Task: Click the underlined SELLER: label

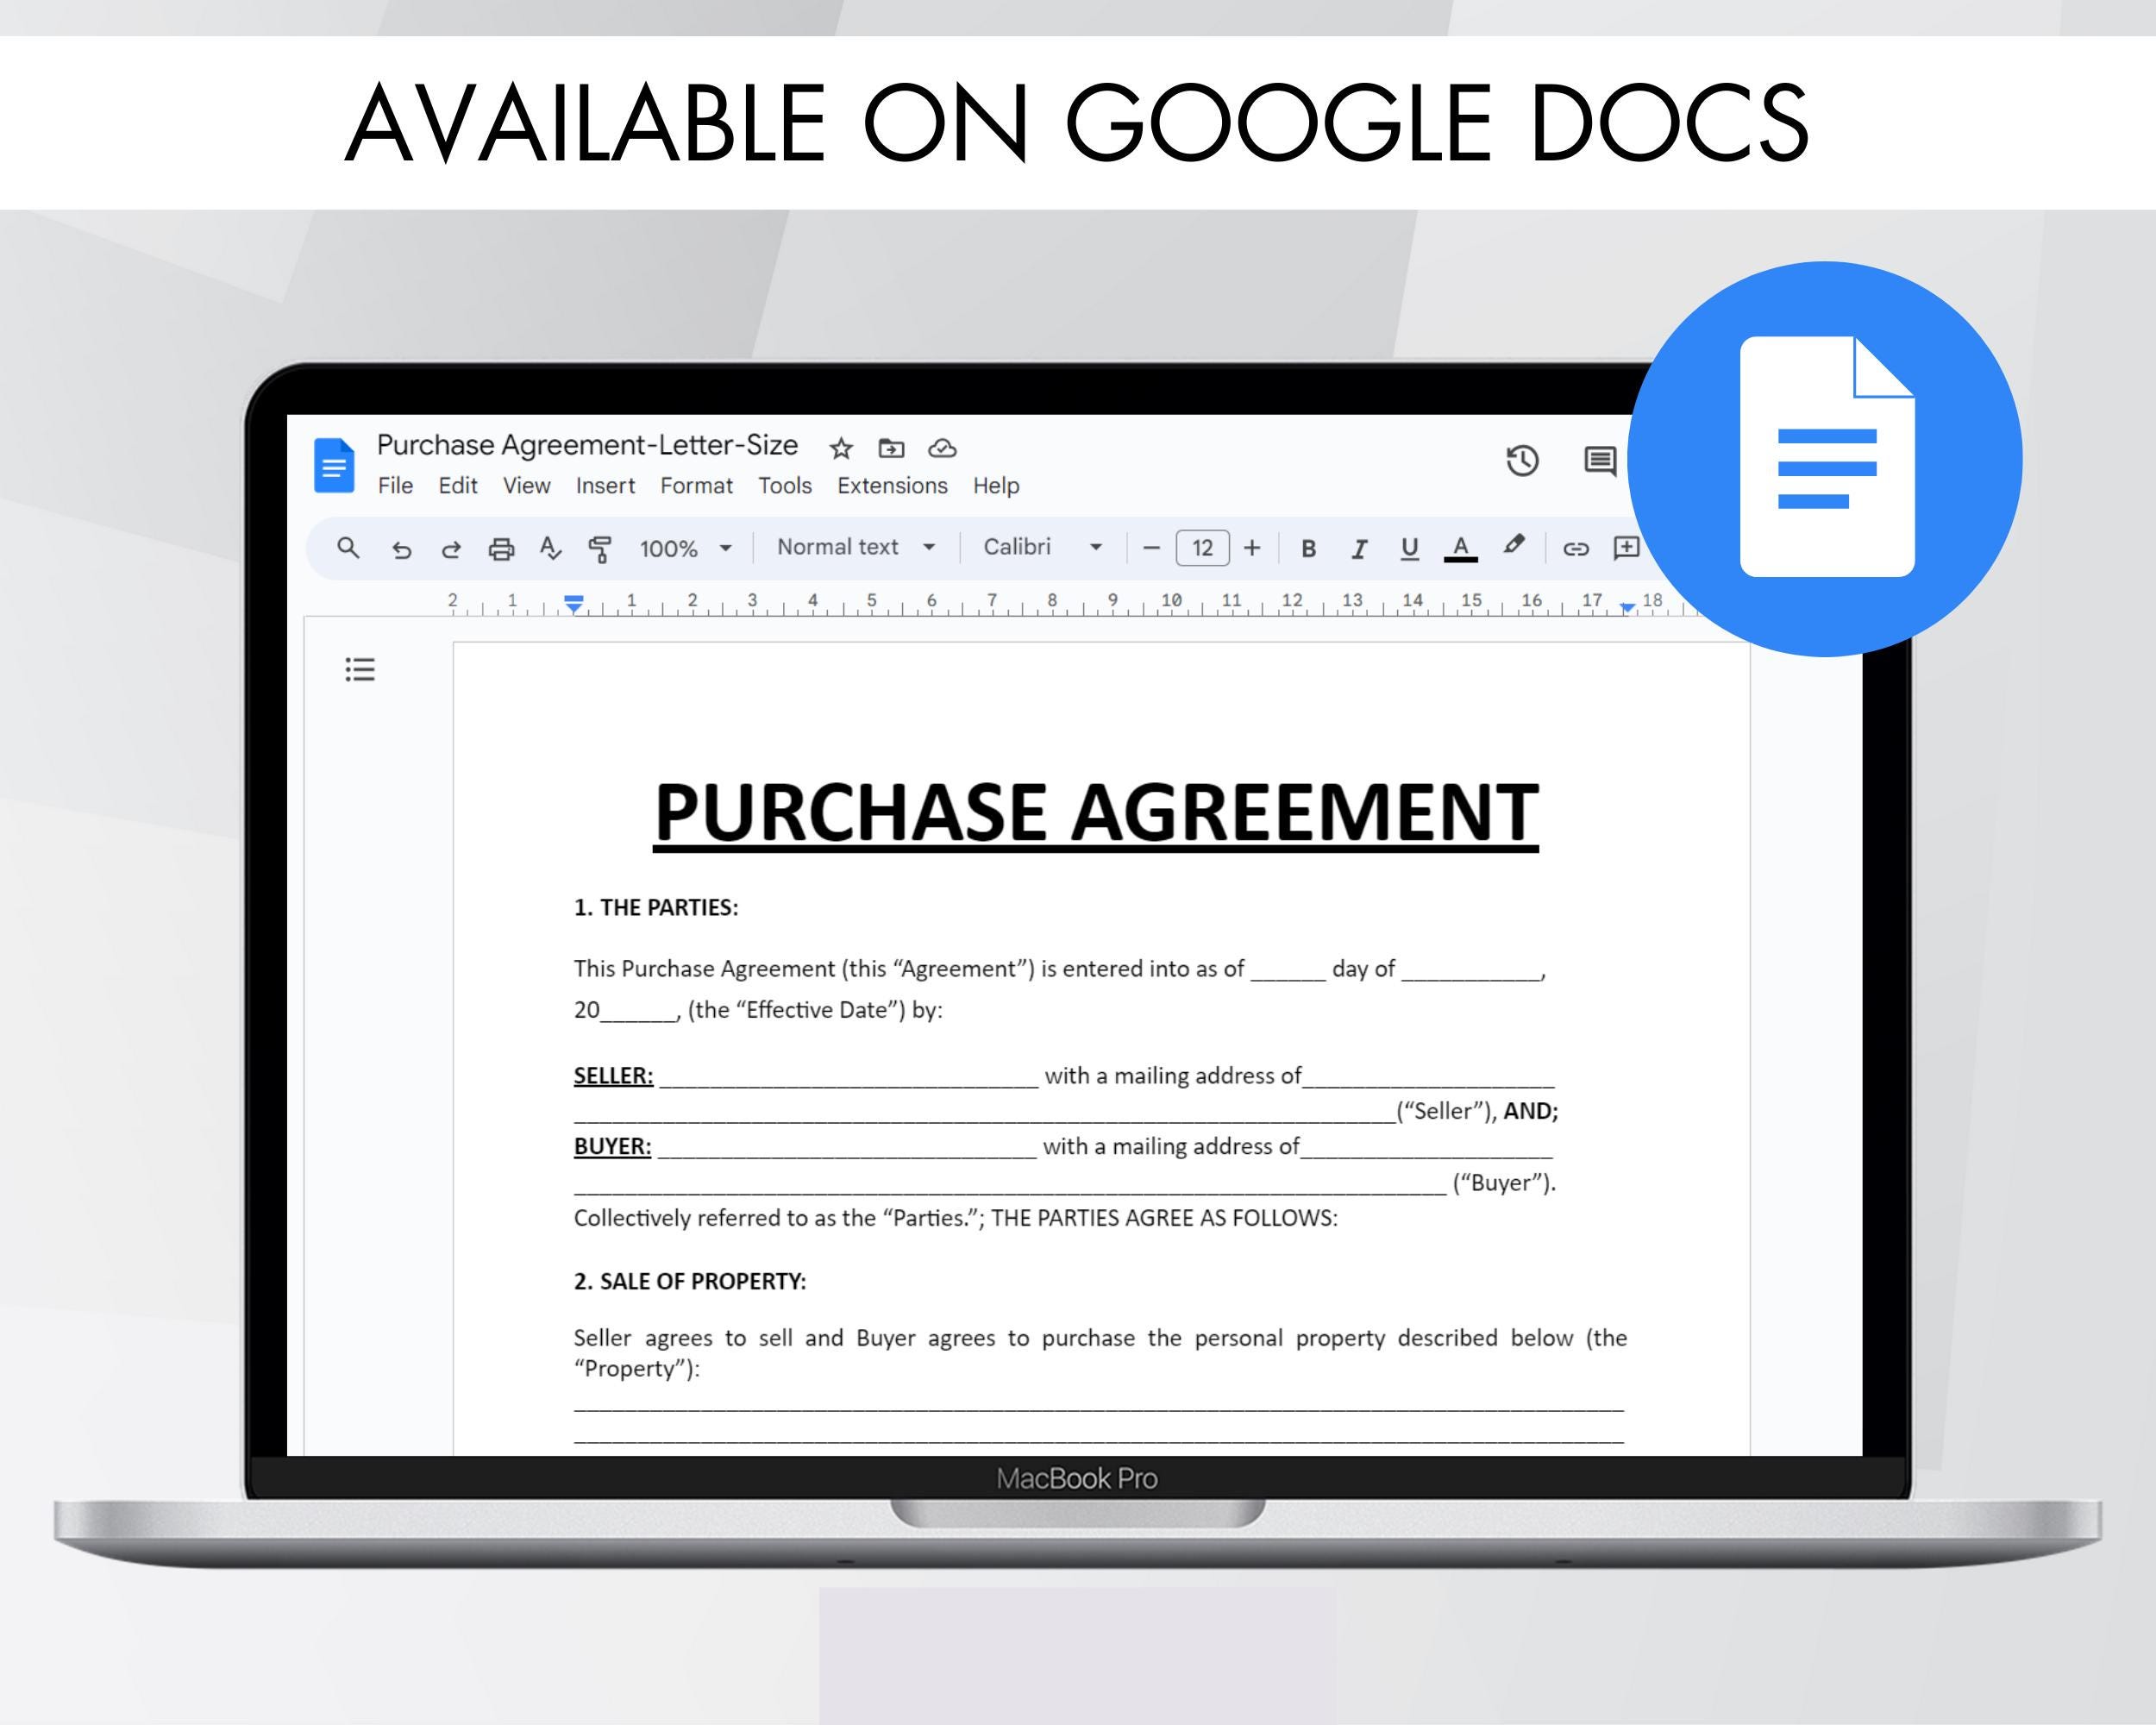Action: [x=613, y=1076]
